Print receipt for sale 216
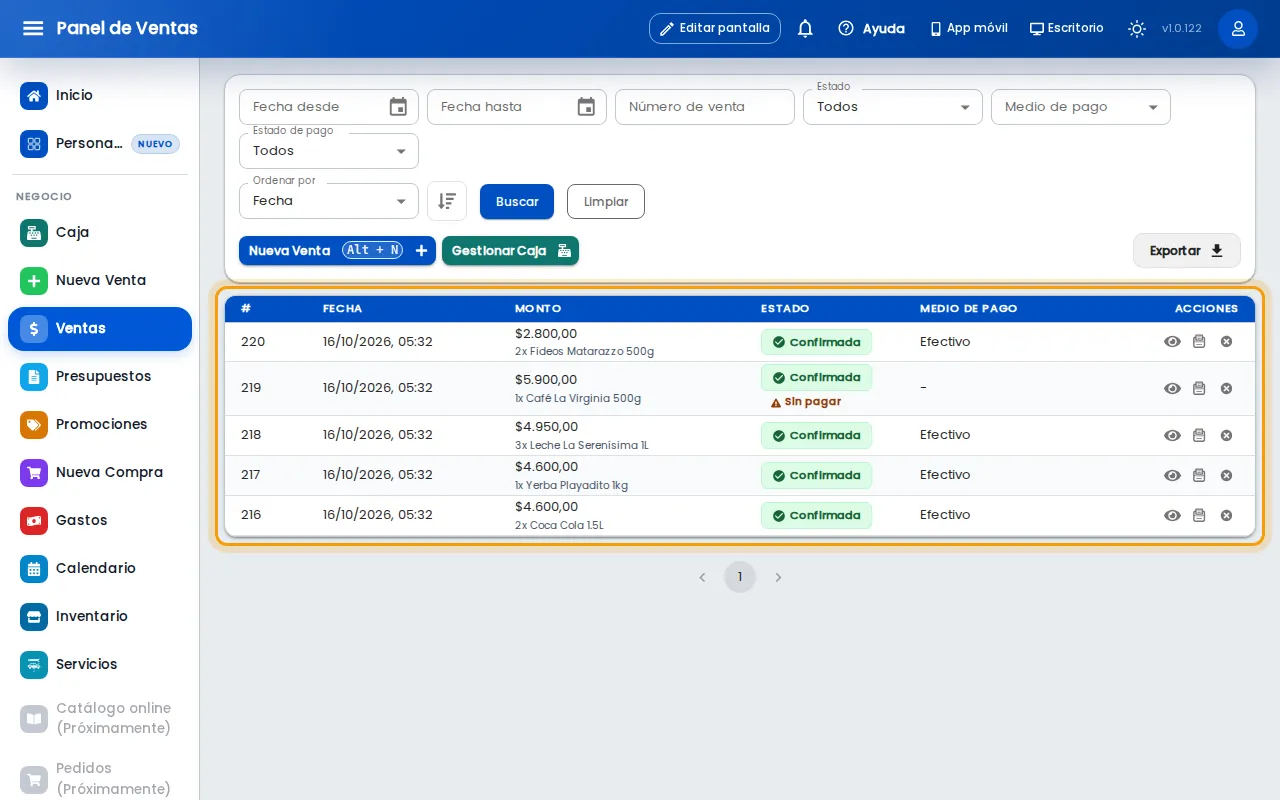The image size is (1280, 800). 1199,516
